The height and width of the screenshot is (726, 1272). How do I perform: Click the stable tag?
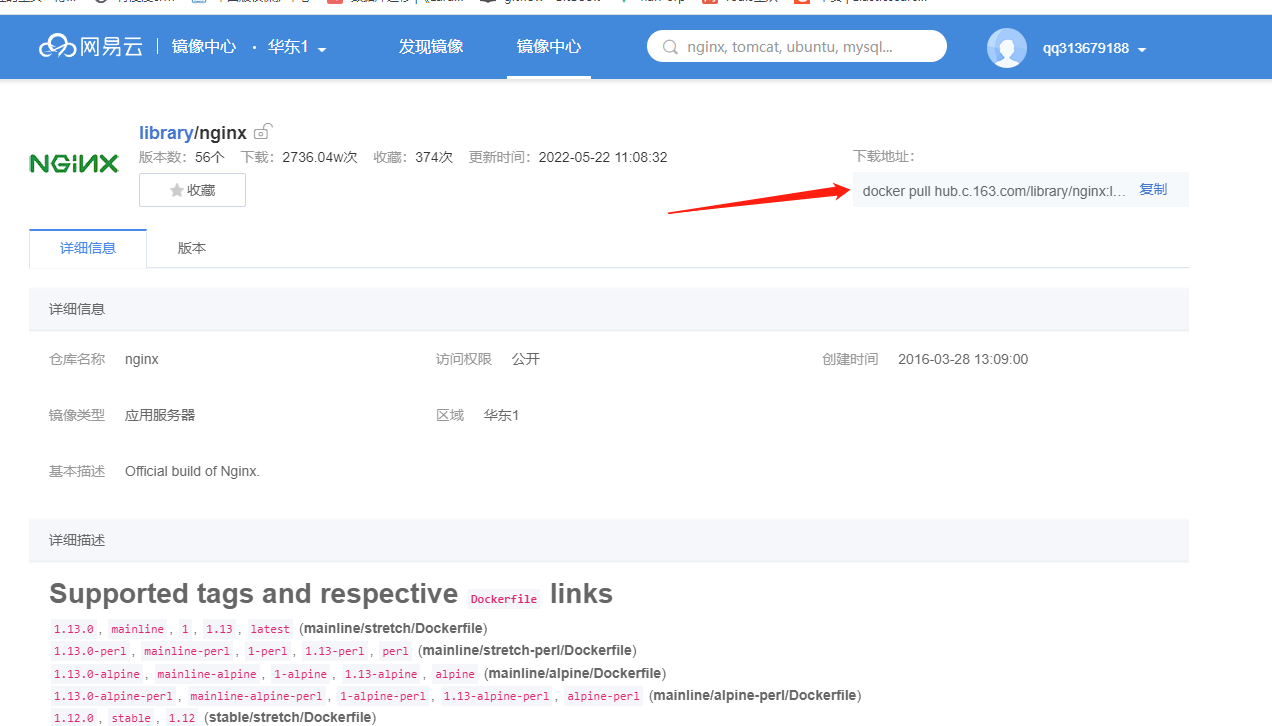(131, 717)
